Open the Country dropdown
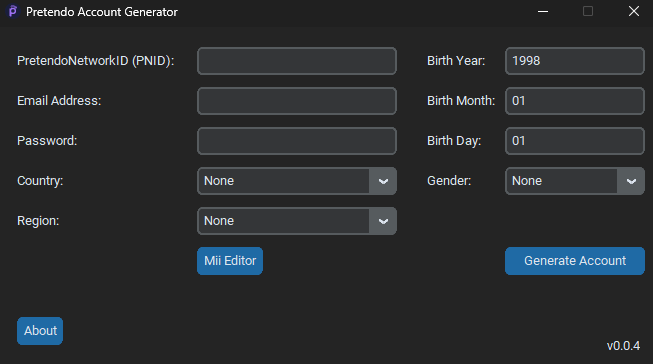This screenshot has width=653, height=364. point(297,181)
